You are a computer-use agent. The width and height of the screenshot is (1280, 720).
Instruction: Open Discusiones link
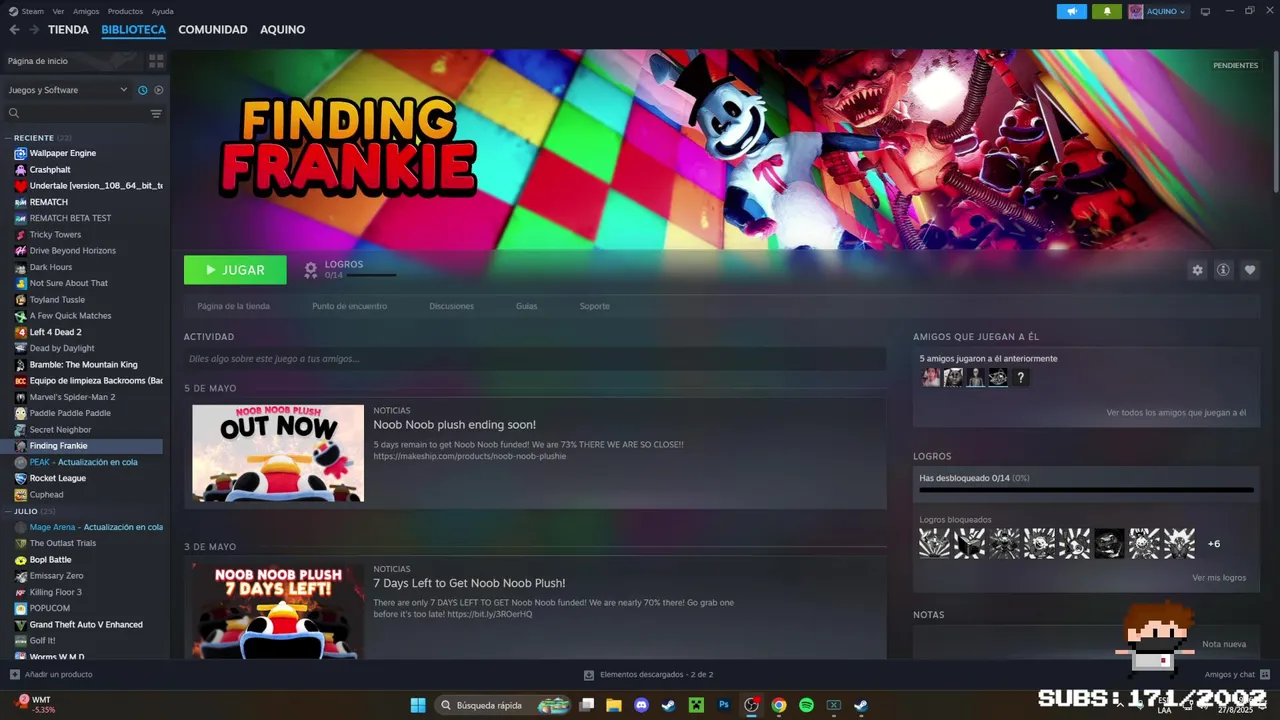[451, 306]
